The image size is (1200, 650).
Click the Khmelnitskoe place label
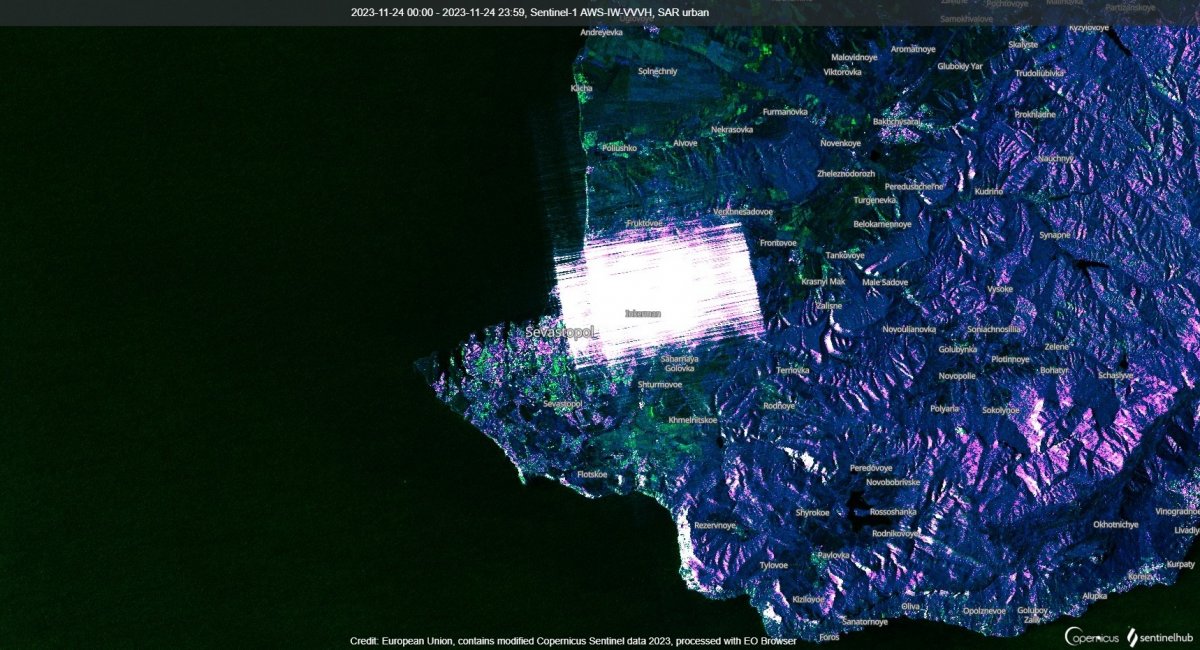pyautogui.click(x=693, y=420)
